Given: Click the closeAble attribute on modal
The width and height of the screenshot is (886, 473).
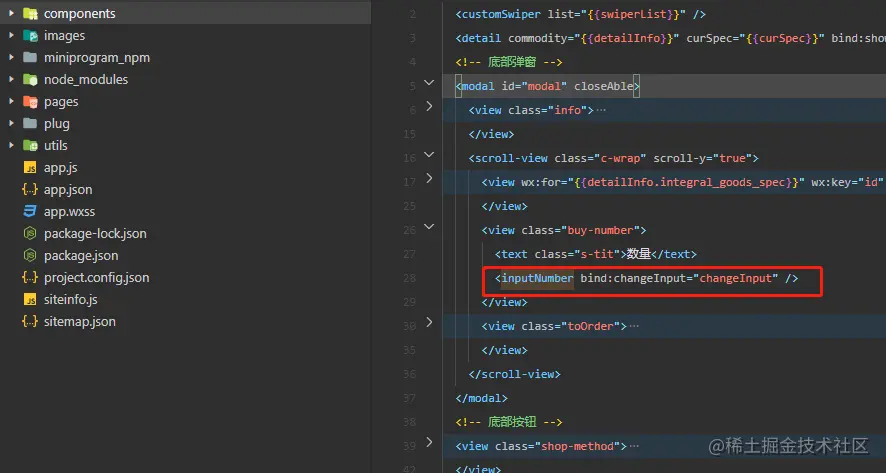Looking at the screenshot, I should coord(603,86).
